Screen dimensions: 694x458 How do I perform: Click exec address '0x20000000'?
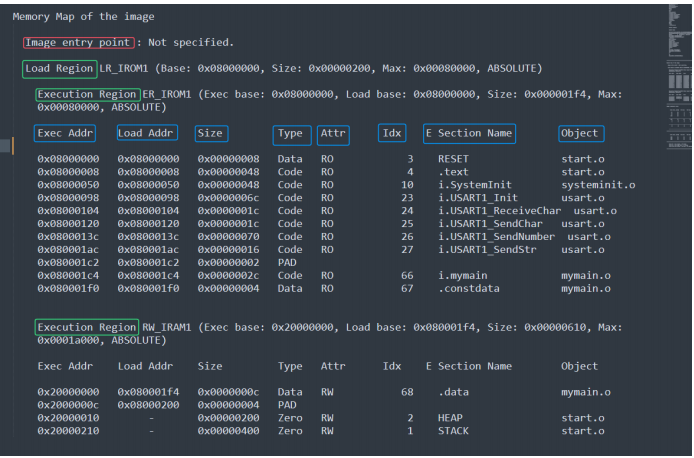click(68, 392)
